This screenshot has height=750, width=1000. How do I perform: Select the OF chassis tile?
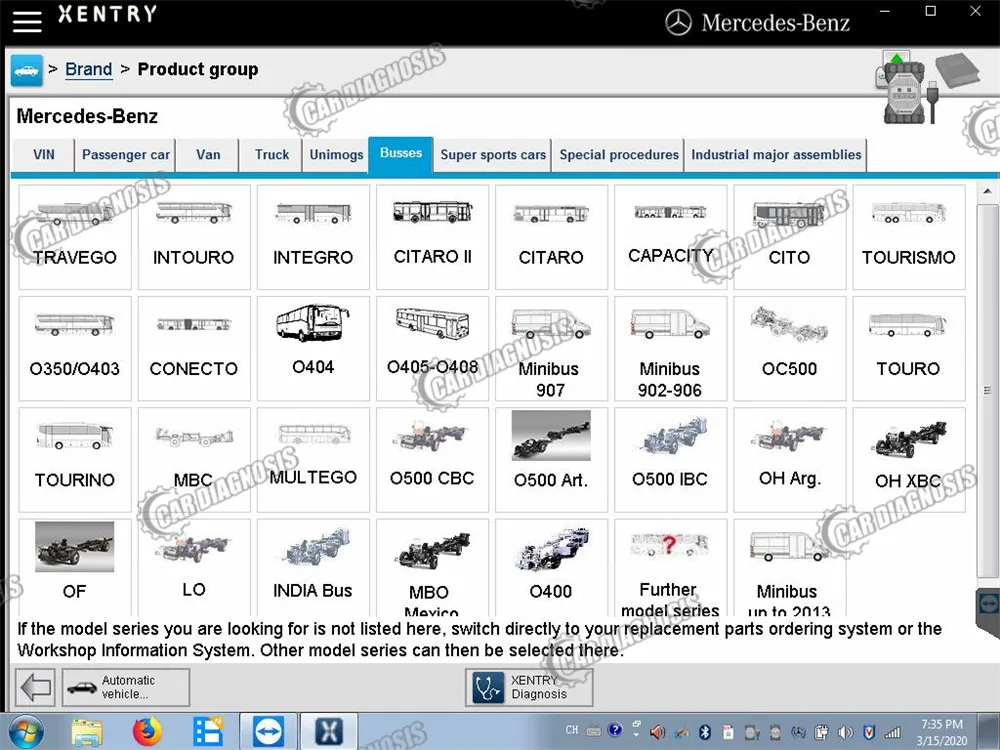(x=75, y=568)
